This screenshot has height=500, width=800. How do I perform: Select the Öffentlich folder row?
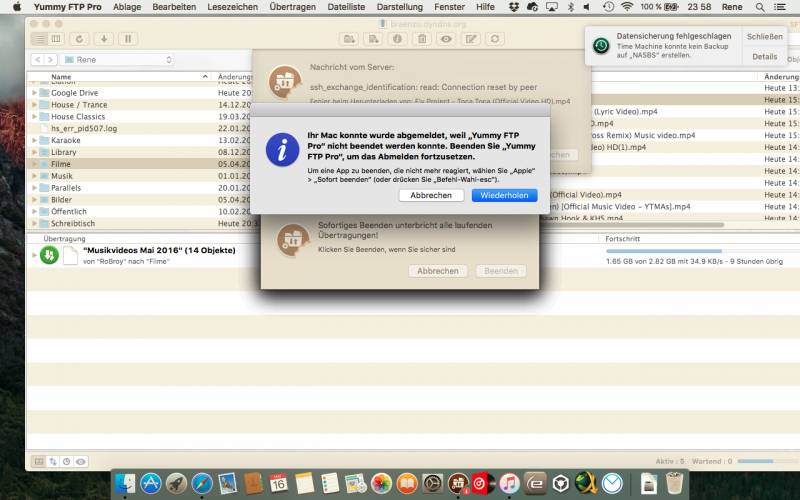pos(139,211)
